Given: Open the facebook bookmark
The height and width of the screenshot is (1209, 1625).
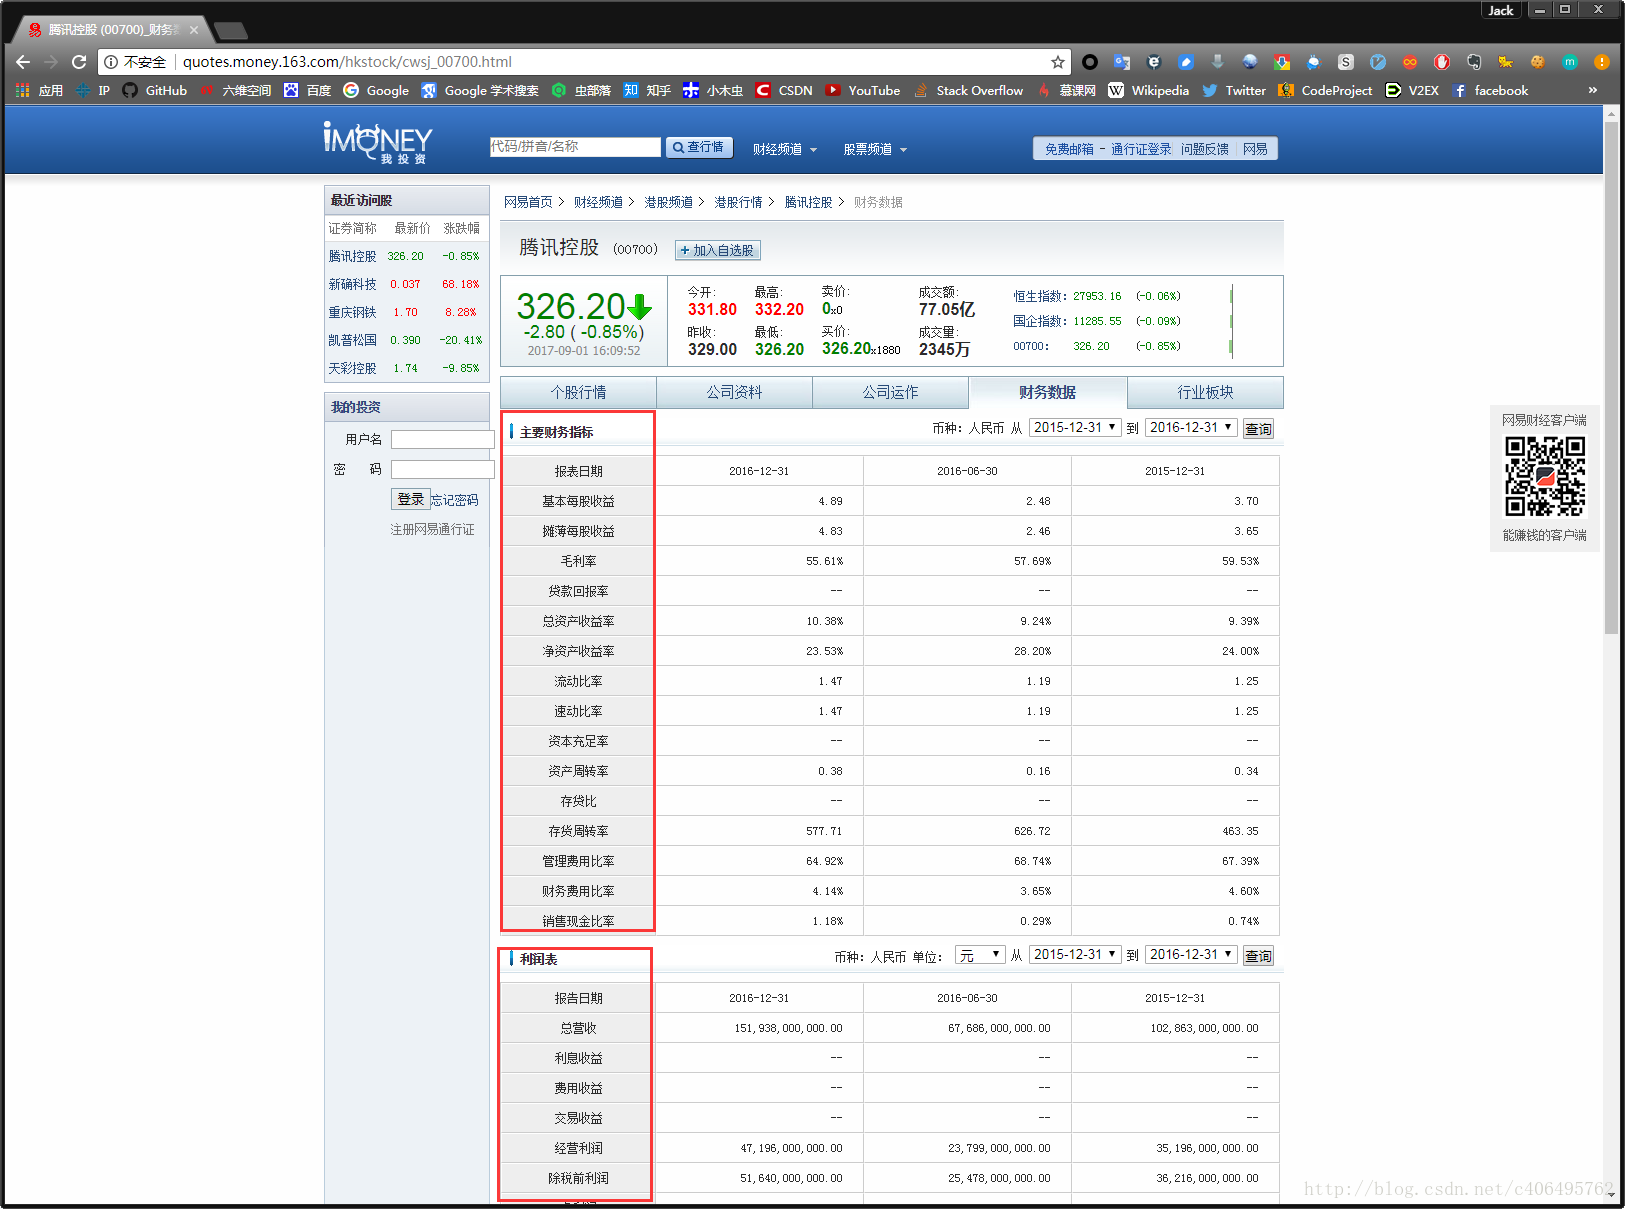Looking at the screenshot, I should [x=1491, y=90].
